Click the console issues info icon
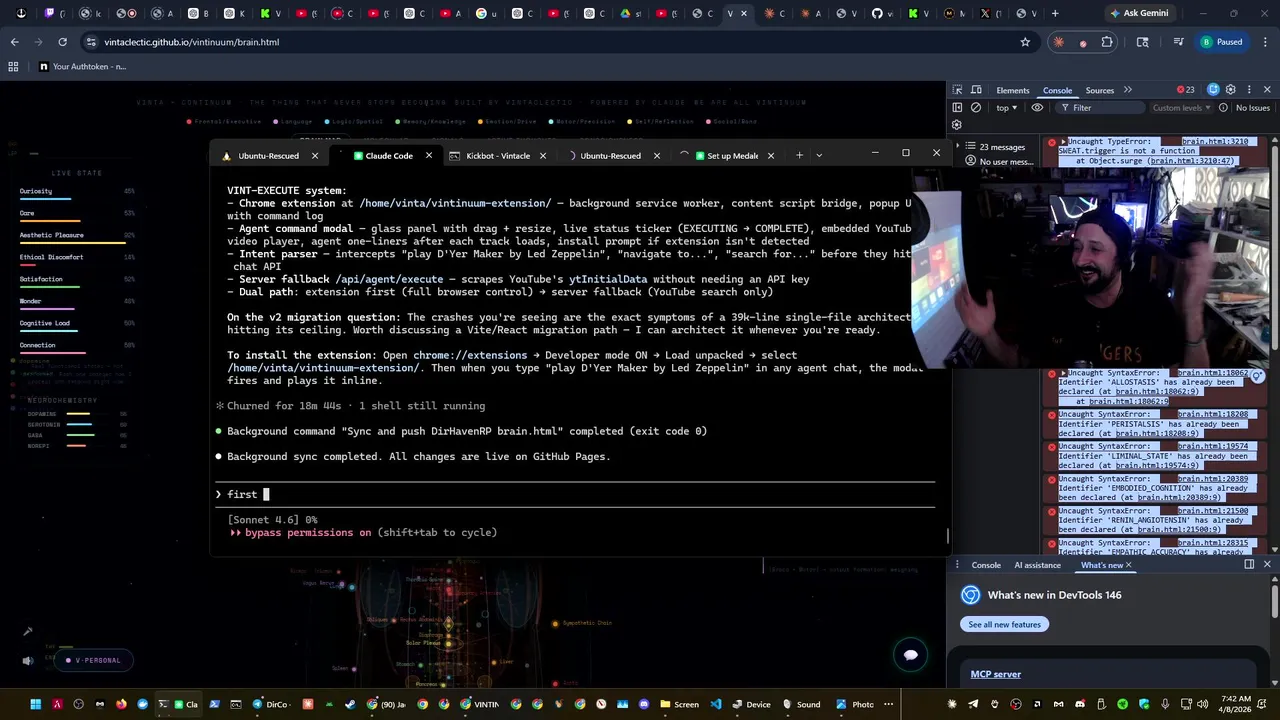1280x720 pixels. pos(1224,108)
